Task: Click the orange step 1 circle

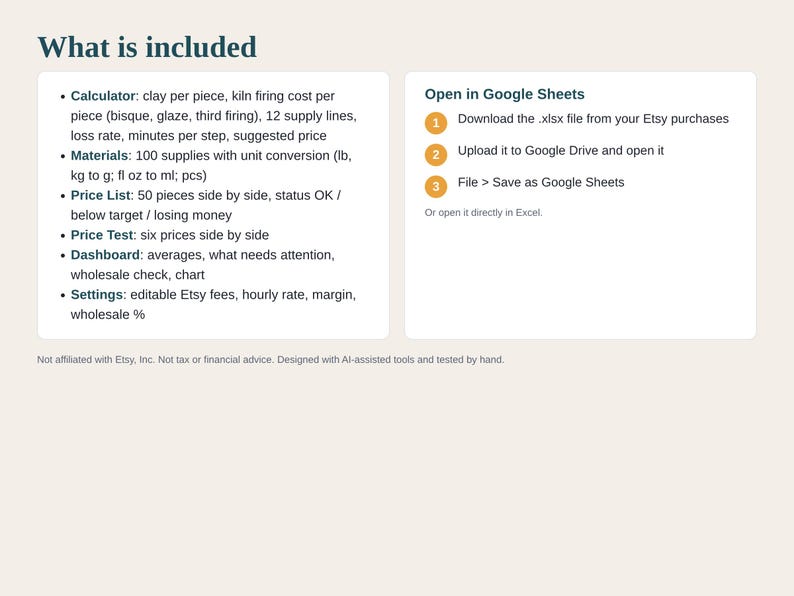Action: point(435,123)
